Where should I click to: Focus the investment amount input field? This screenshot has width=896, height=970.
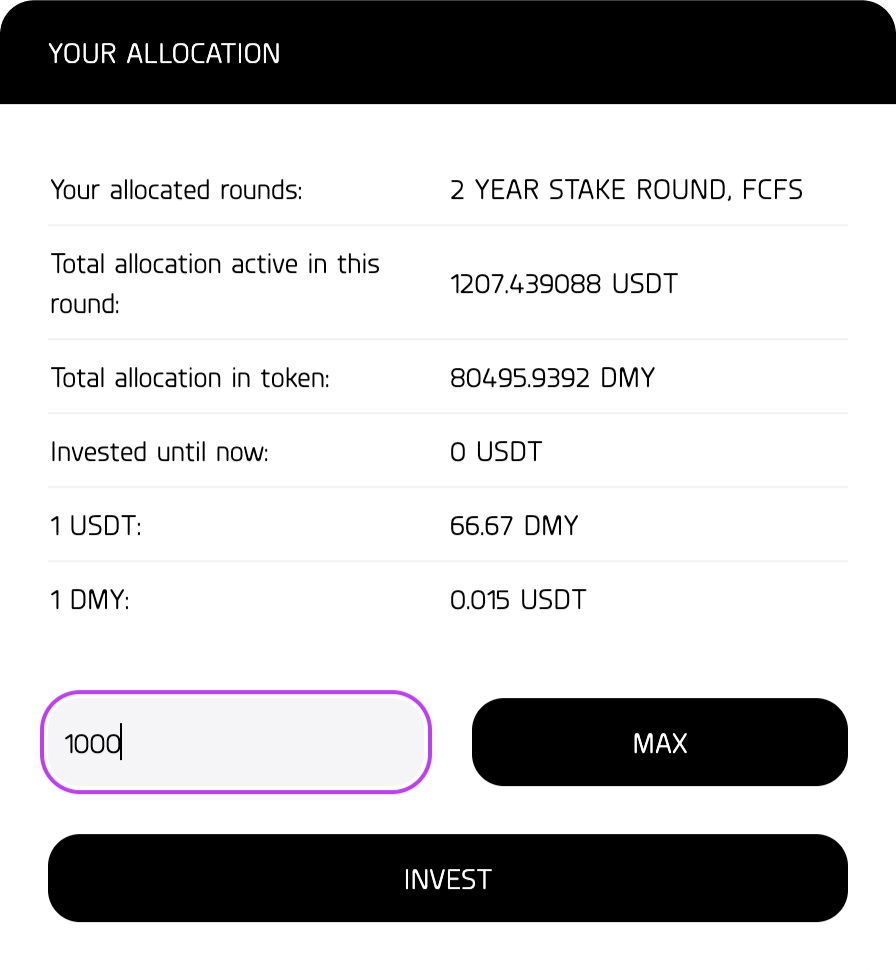[x=236, y=743]
